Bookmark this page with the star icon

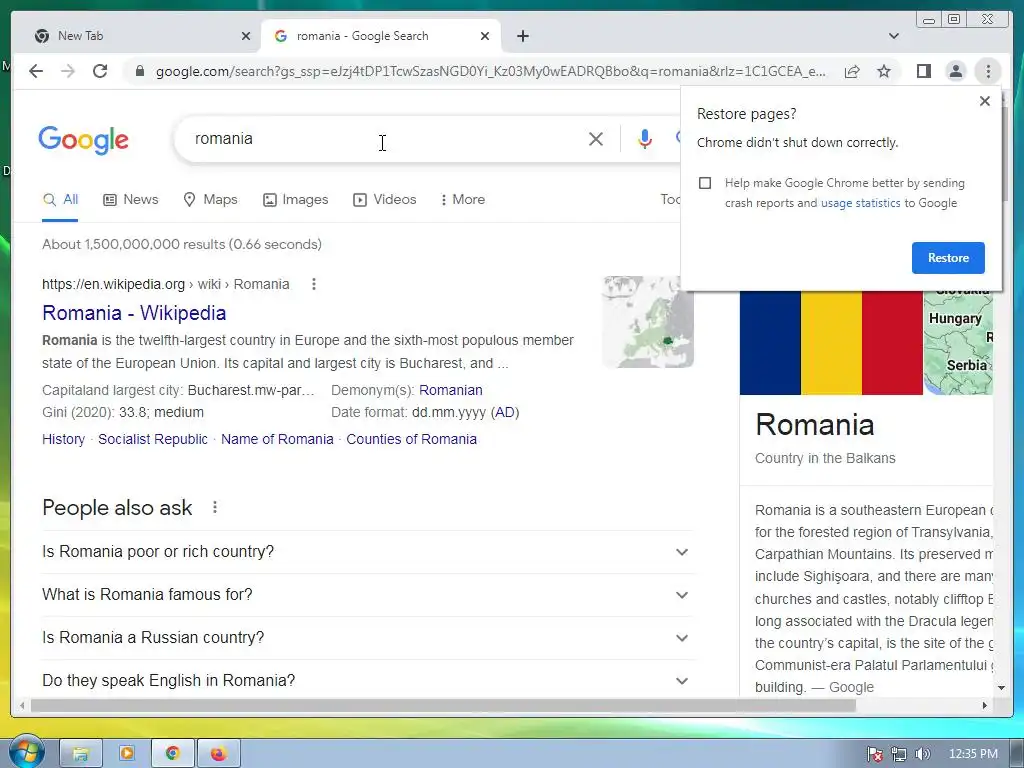tap(884, 71)
